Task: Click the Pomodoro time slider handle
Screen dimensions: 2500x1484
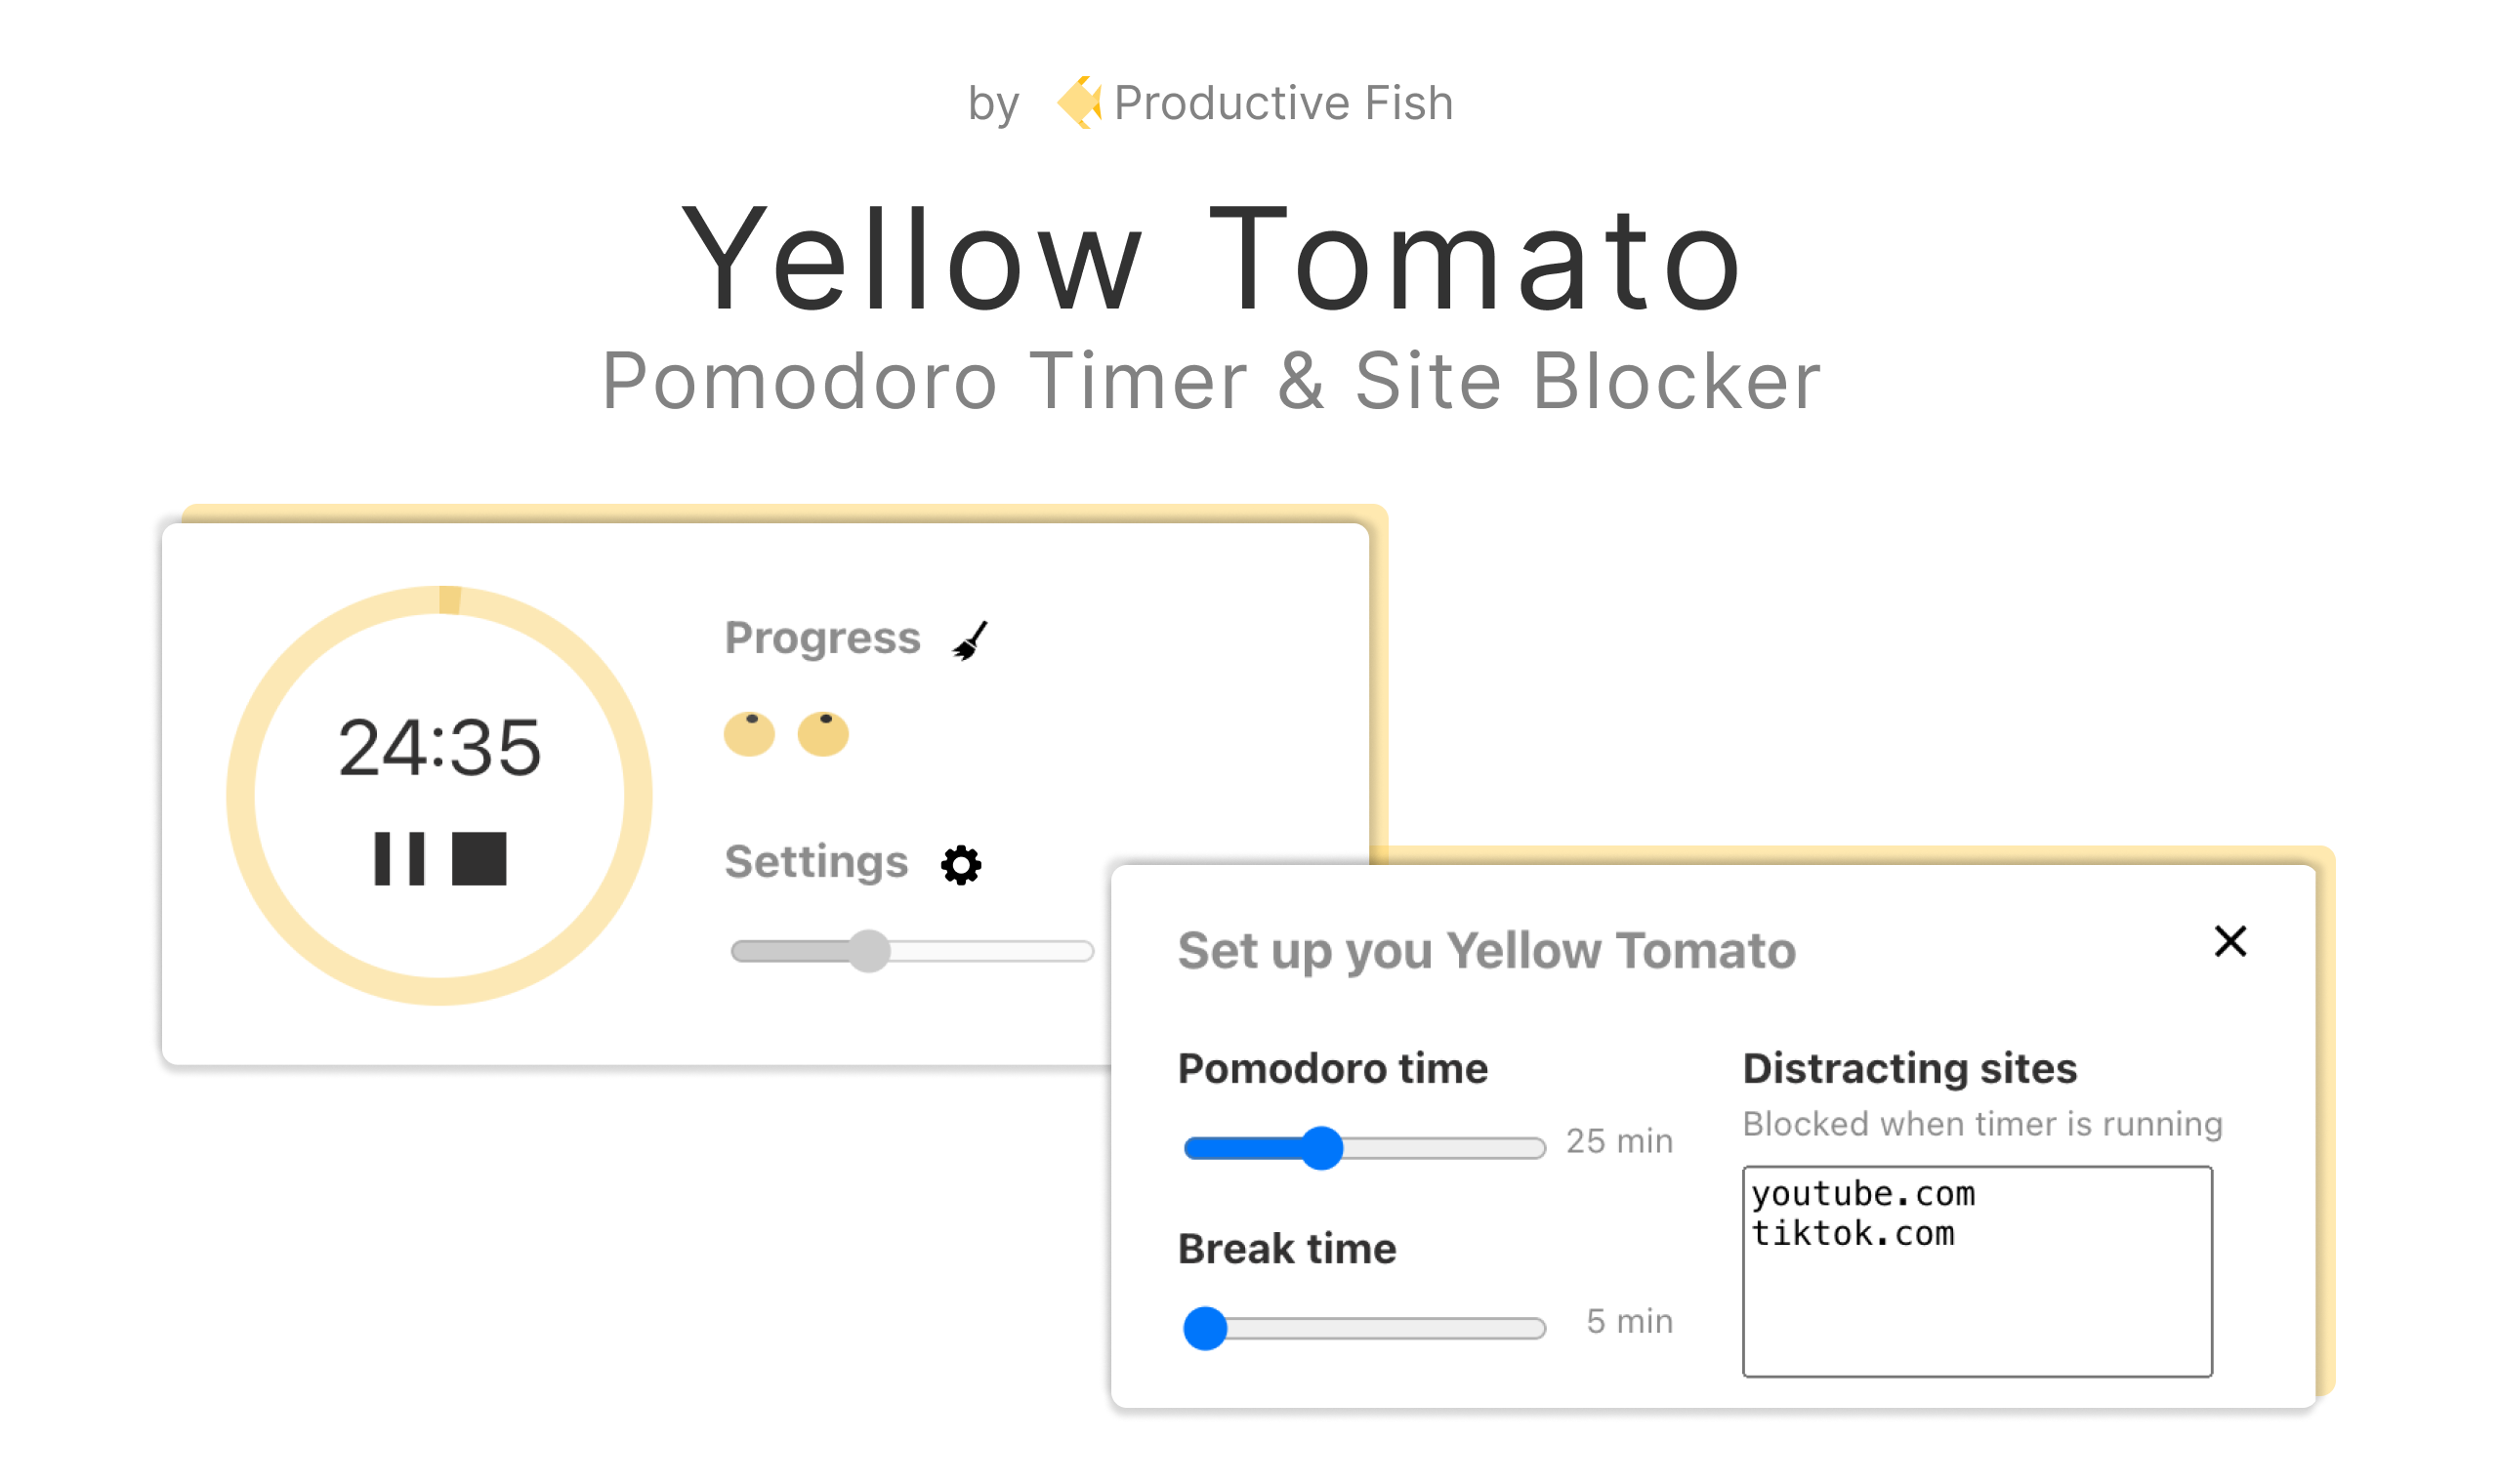Action: (x=1321, y=1148)
